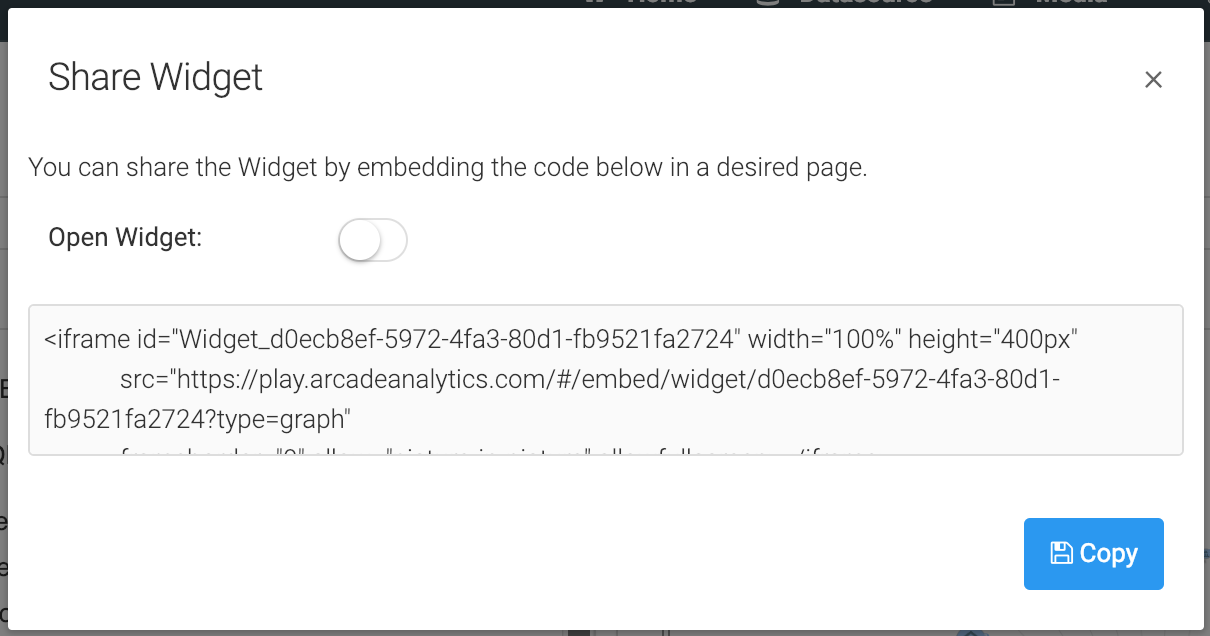The width and height of the screenshot is (1210, 636).
Task: Click the knob of the Open Widget toggle
Action: click(x=360, y=241)
